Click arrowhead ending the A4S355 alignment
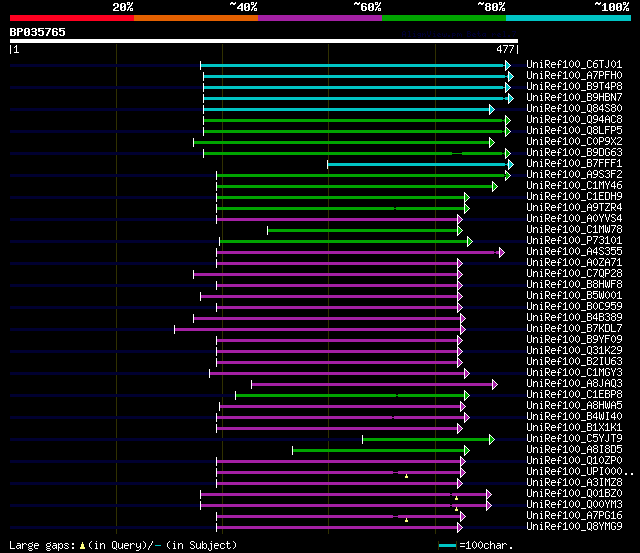This screenshot has height=553, width=640. tap(502, 253)
